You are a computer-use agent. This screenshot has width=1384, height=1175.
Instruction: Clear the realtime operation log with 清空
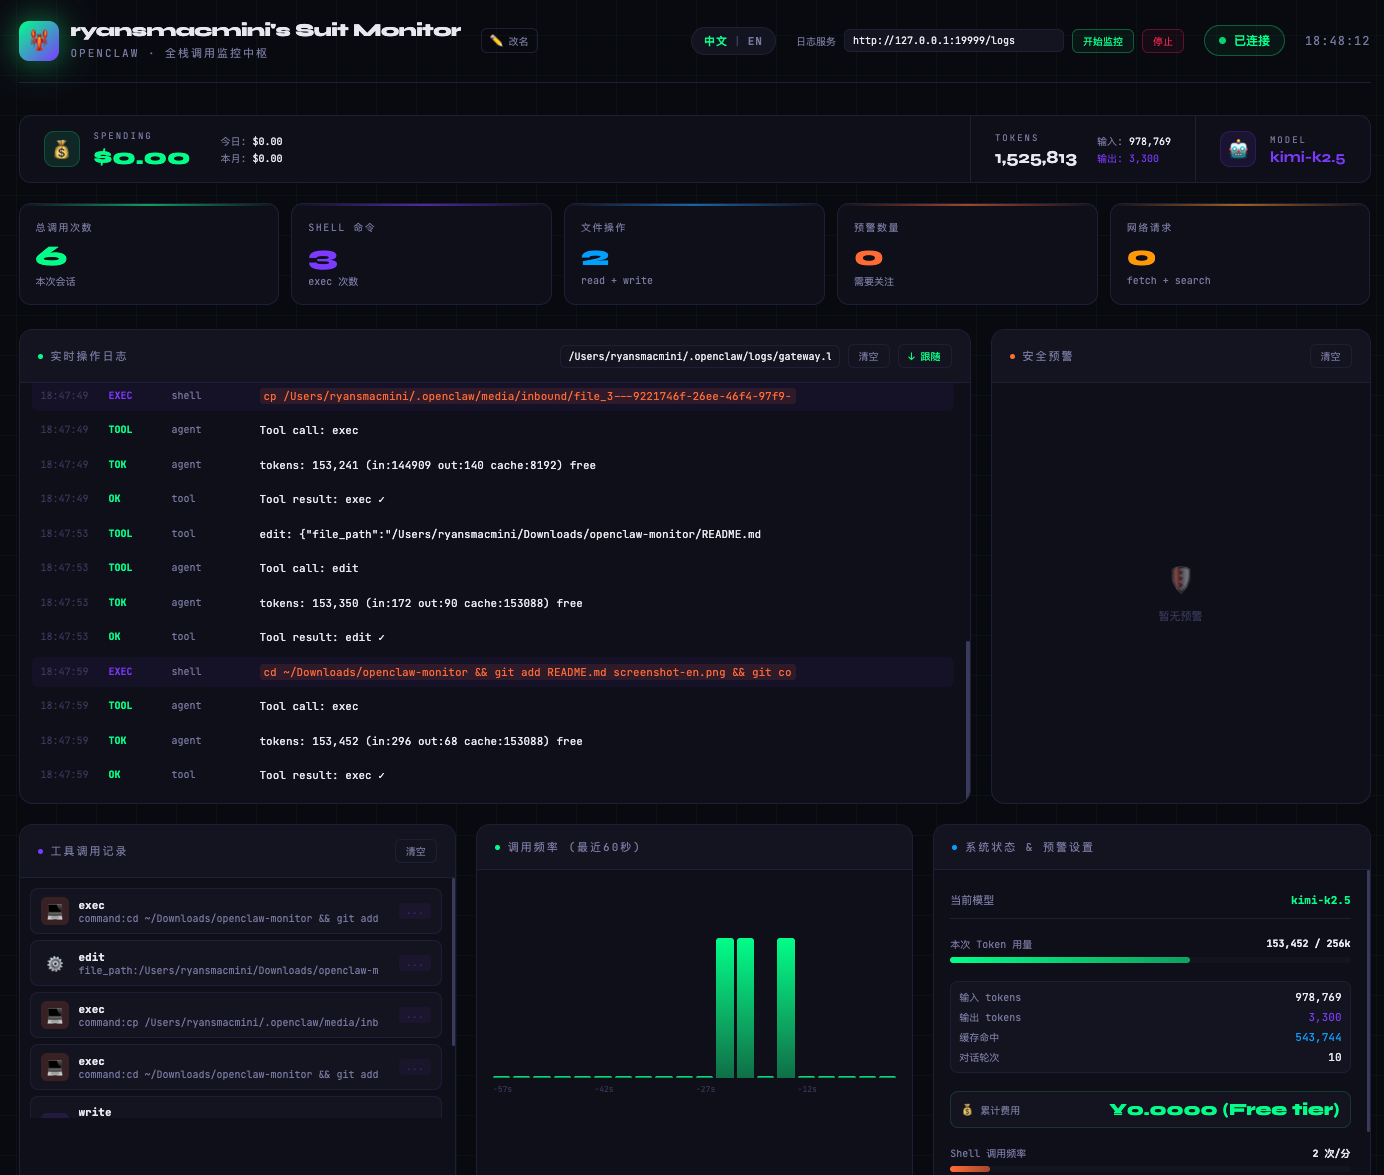tap(868, 357)
